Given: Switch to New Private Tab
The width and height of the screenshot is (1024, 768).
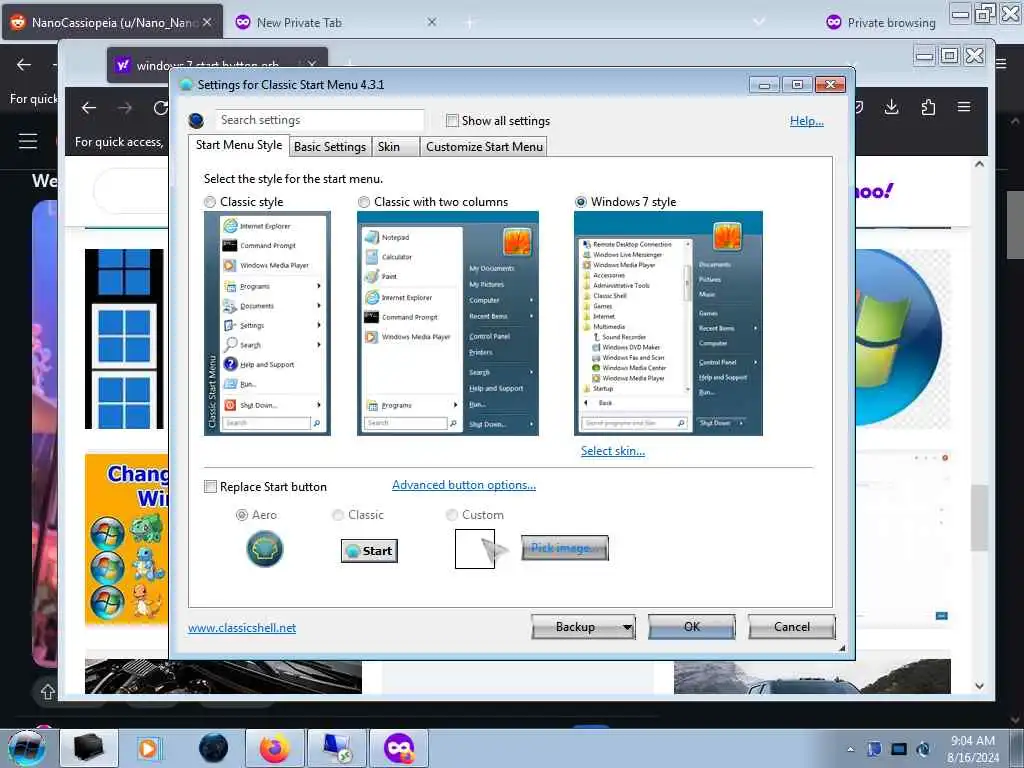Looking at the screenshot, I should tap(336, 22).
